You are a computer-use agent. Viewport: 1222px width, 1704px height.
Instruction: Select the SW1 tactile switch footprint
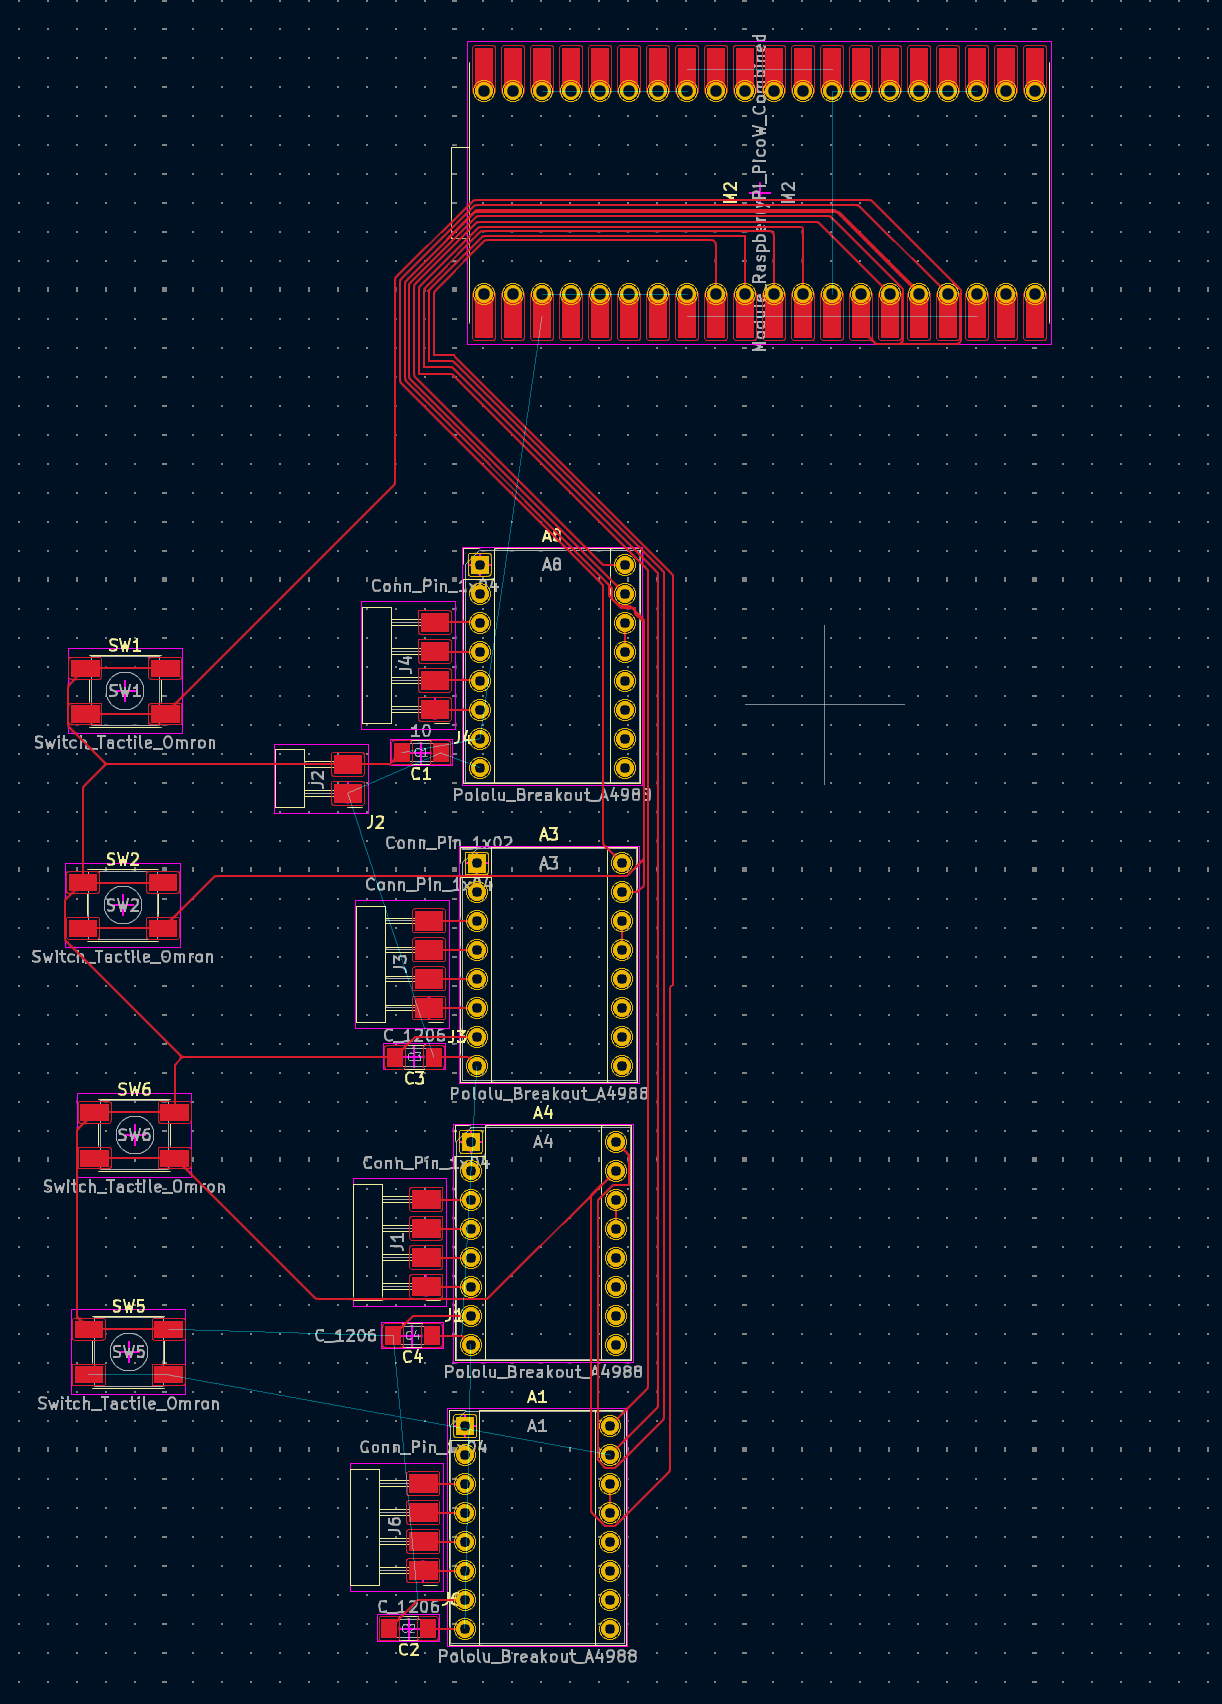pos(125,690)
